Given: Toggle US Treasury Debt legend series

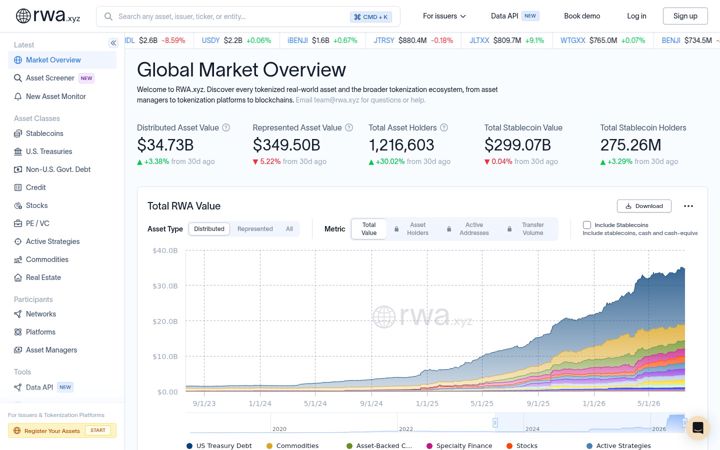Looking at the screenshot, I should tap(219, 445).
